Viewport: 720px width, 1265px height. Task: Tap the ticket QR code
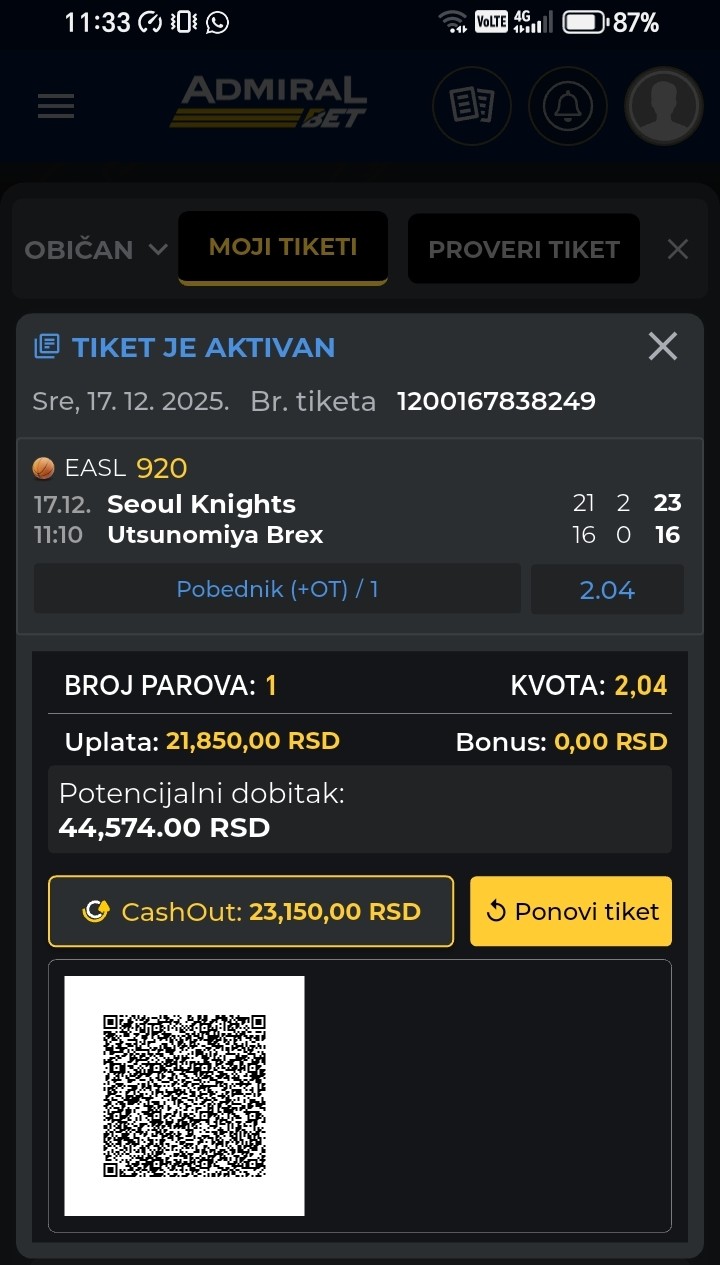[184, 1096]
